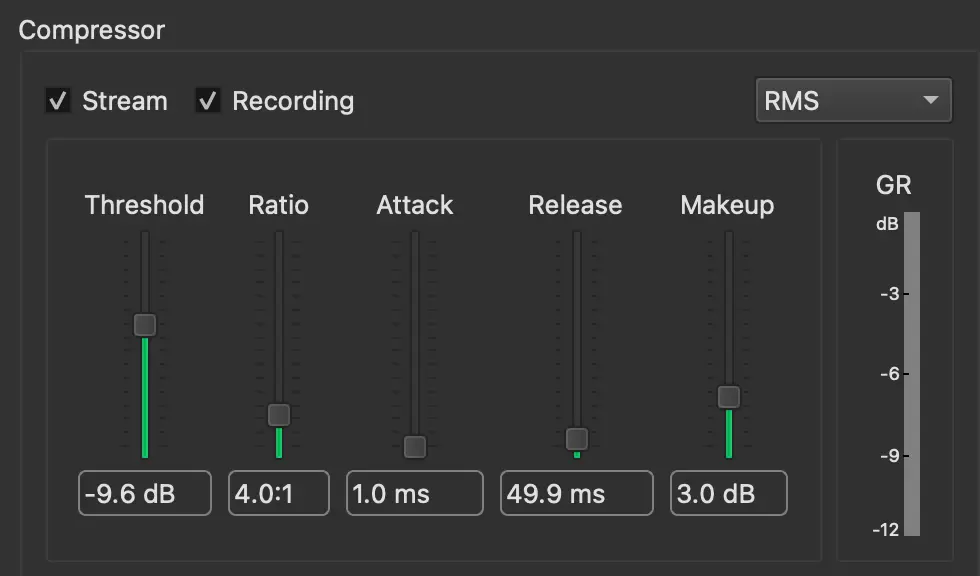This screenshot has width=980, height=576.
Task: Click the -9.6 dB threshold value field
Action: (x=145, y=494)
